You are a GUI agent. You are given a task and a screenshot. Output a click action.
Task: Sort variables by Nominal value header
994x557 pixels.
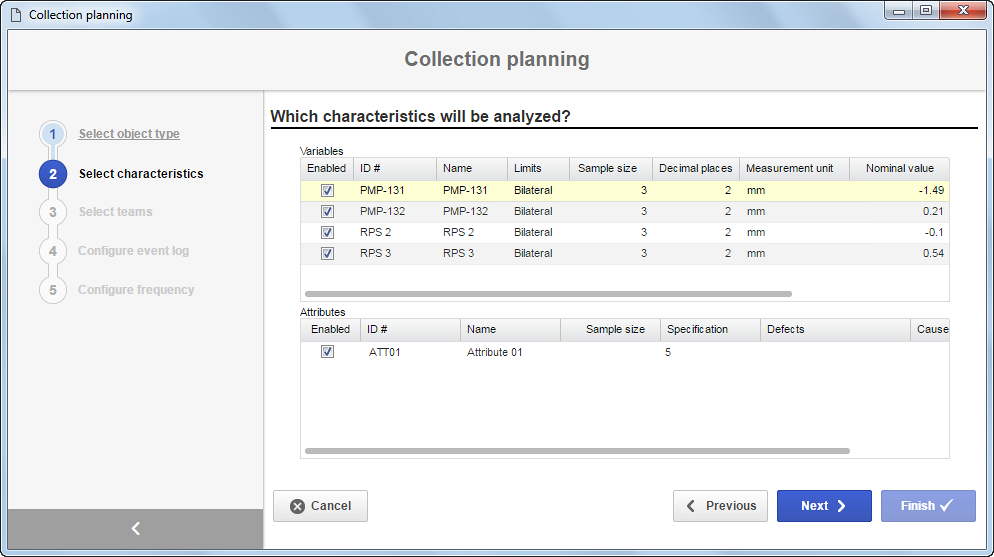(900, 169)
